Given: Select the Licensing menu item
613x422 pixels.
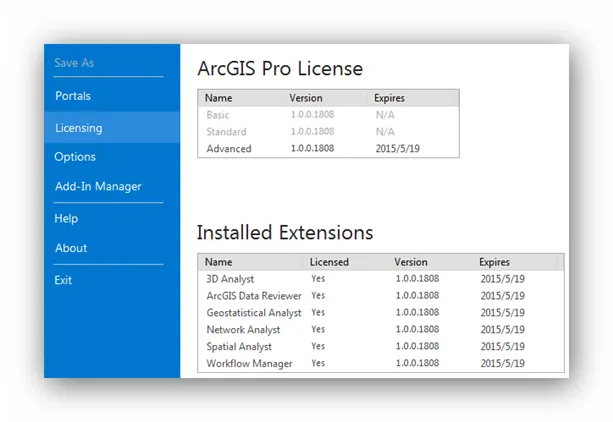Looking at the screenshot, I should pos(79,128).
